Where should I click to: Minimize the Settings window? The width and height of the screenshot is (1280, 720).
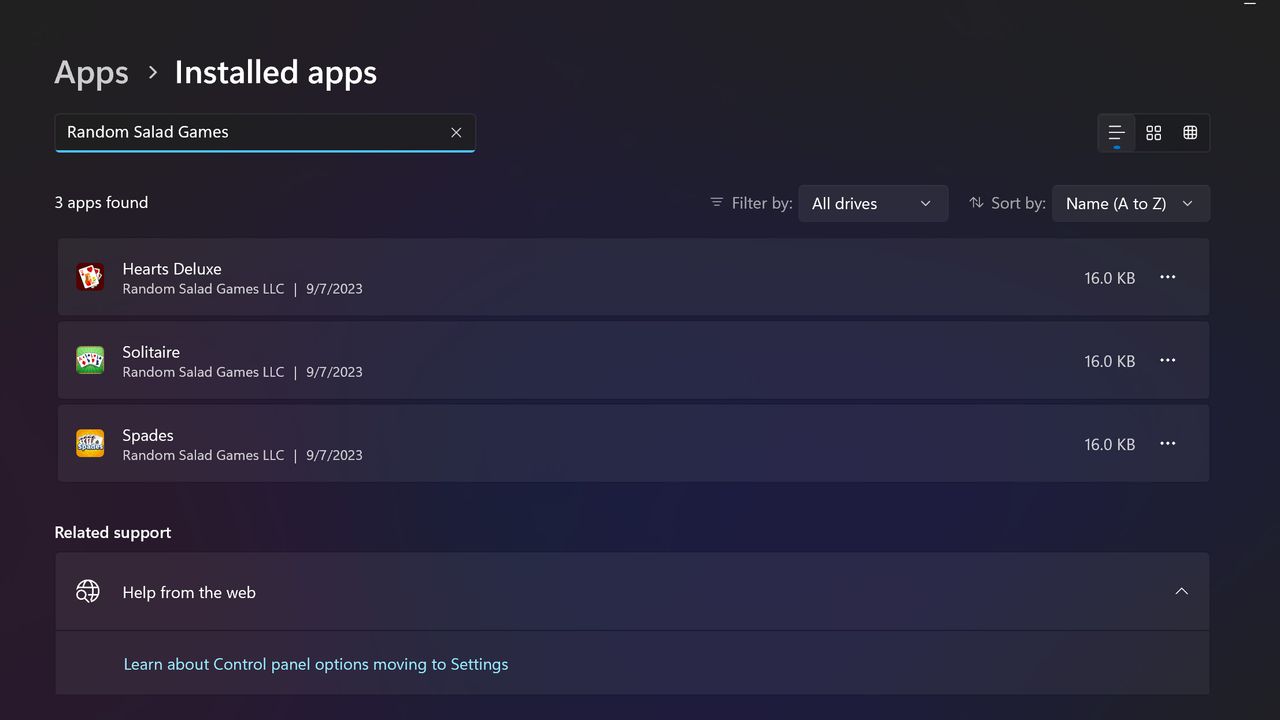tap(1249, 4)
